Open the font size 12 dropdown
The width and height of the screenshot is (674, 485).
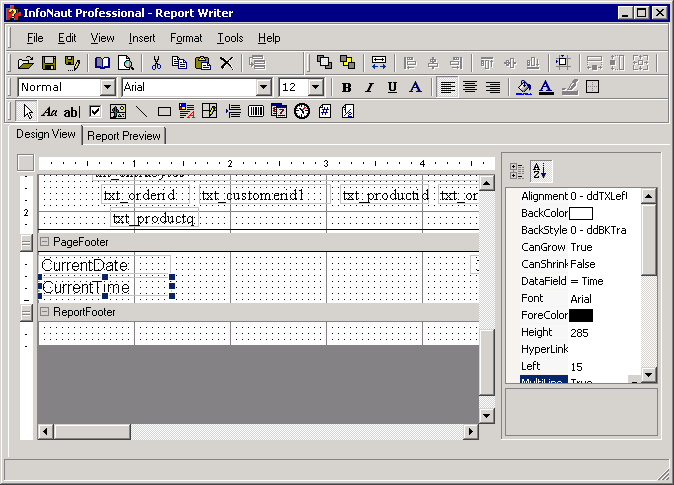[x=316, y=87]
